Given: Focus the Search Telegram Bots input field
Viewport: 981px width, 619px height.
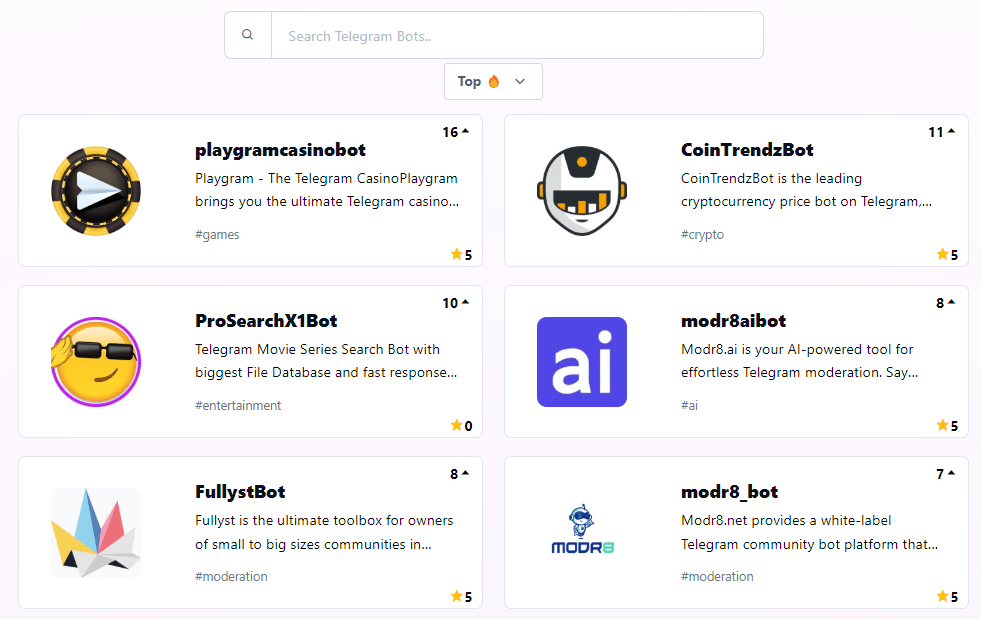Looking at the screenshot, I should pyautogui.click(x=517, y=35).
